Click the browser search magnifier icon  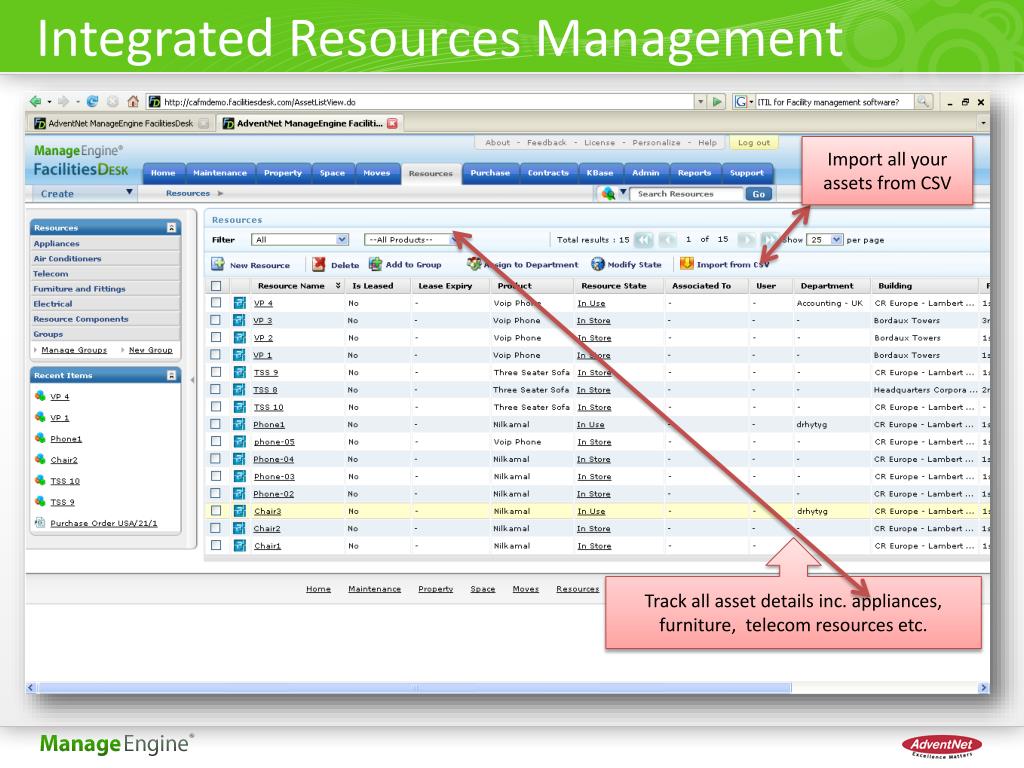point(923,102)
